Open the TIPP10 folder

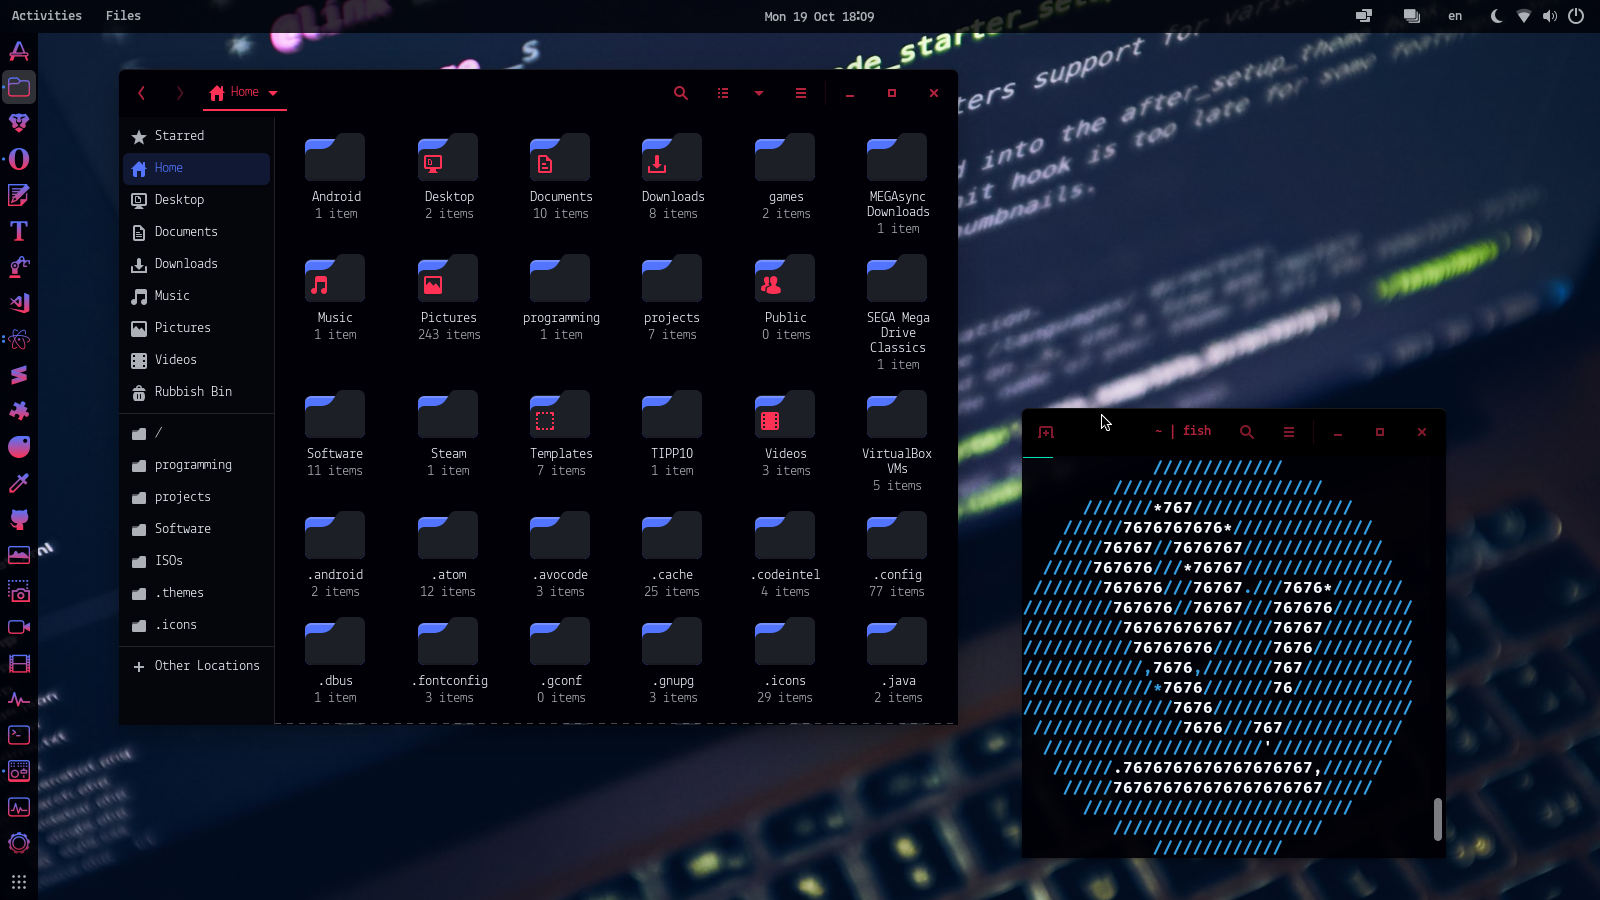pyautogui.click(x=672, y=415)
